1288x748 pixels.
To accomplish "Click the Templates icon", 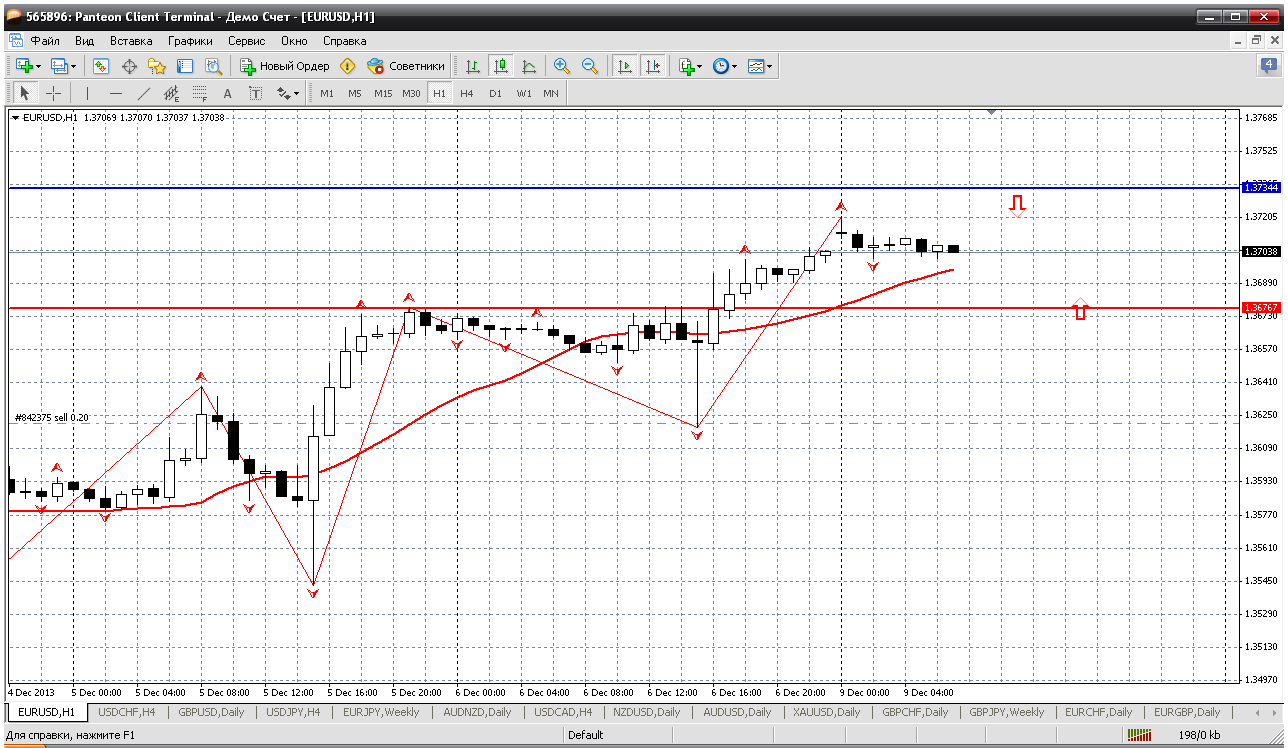I will pos(756,66).
